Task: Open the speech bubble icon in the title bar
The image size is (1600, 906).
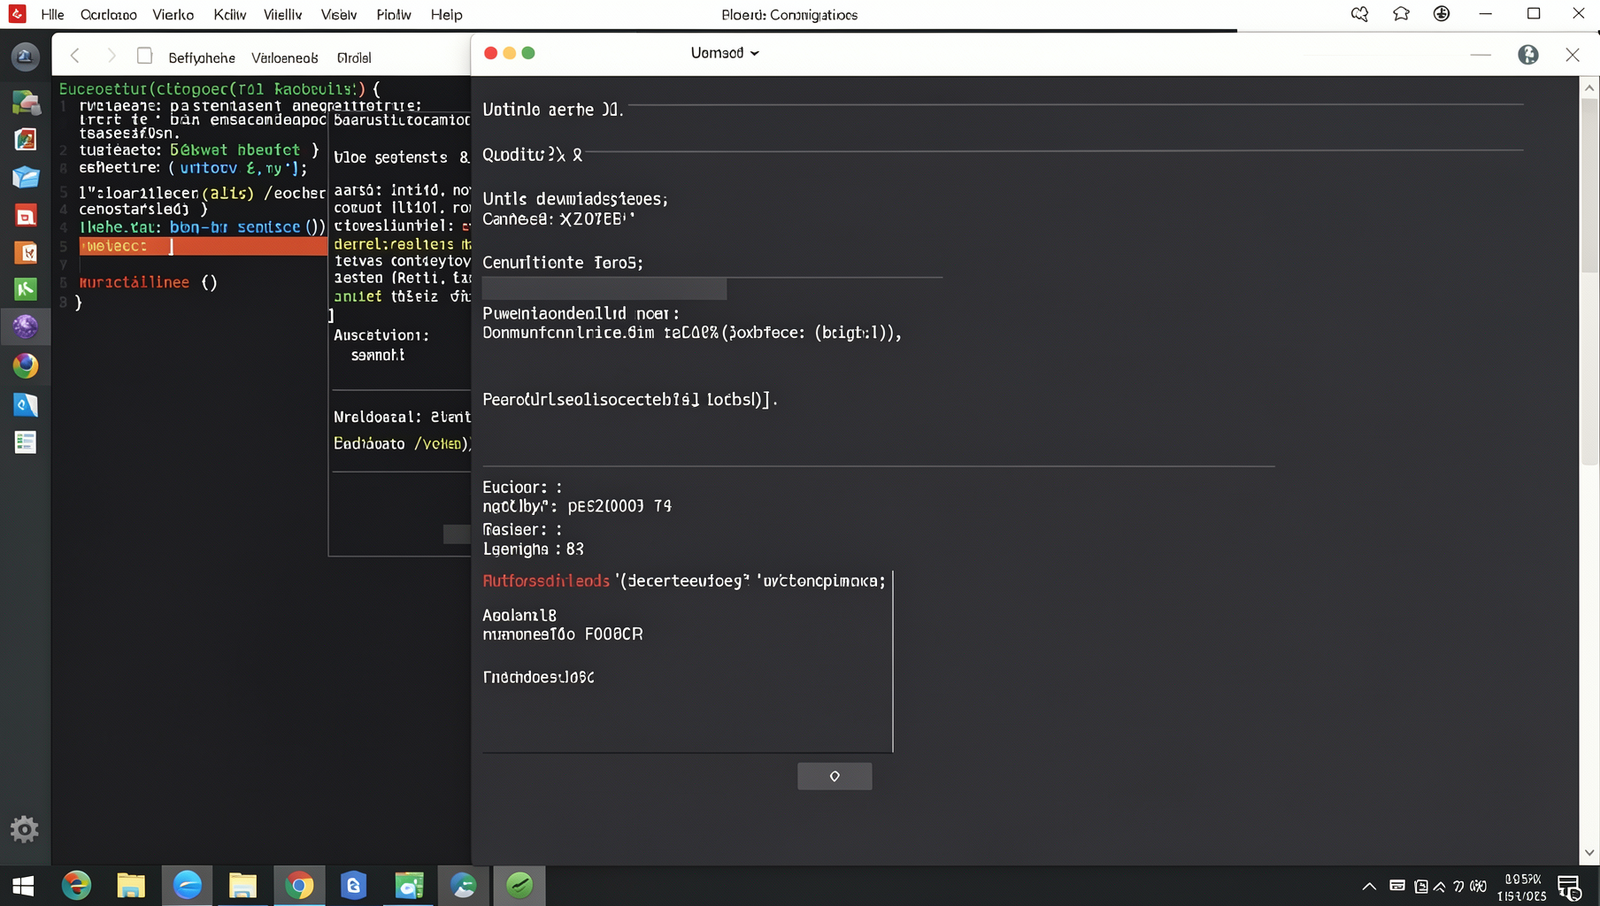Action: pyautogui.click(x=1359, y=14)
